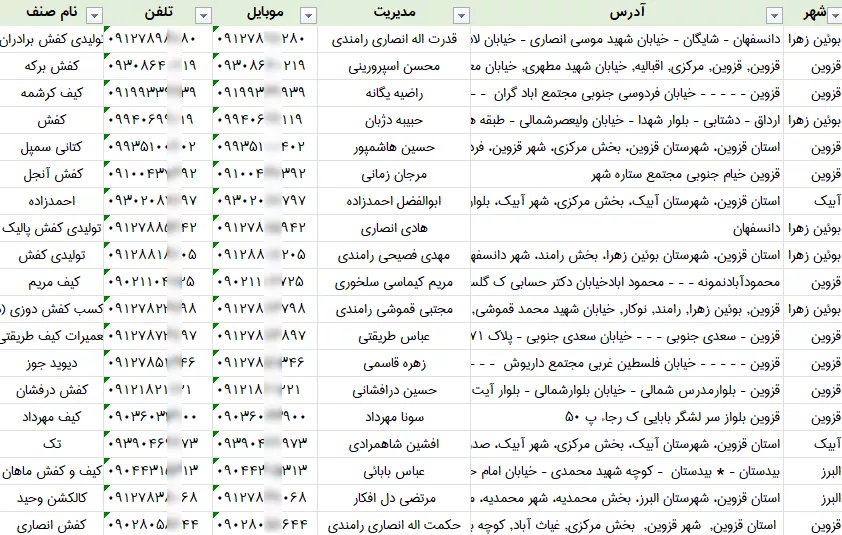Select the کیف مریم shop name cell

[52, 282]
